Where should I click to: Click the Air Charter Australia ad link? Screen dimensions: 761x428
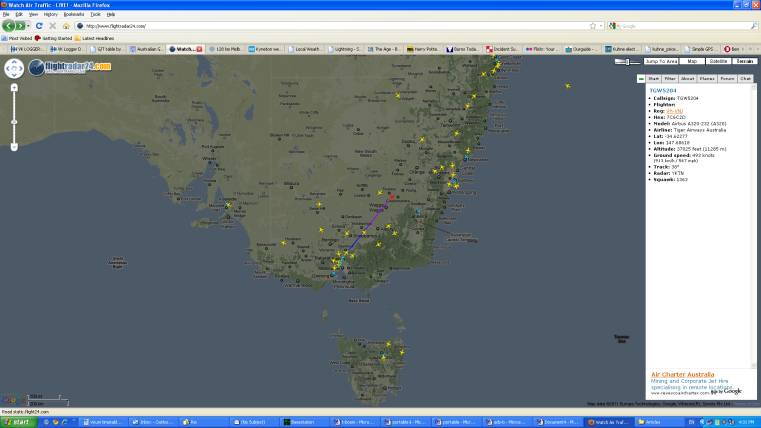[682, 375]
